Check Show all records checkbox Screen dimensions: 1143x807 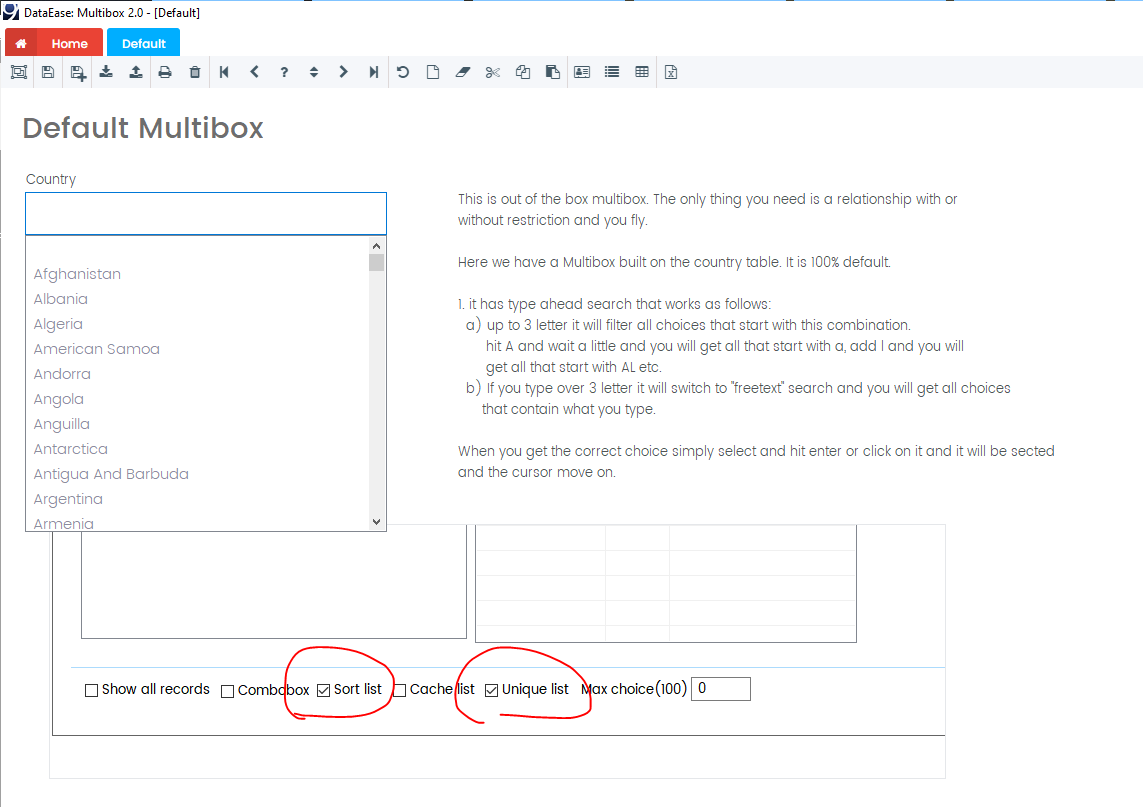pyautogui.click(x=91, y=690)
